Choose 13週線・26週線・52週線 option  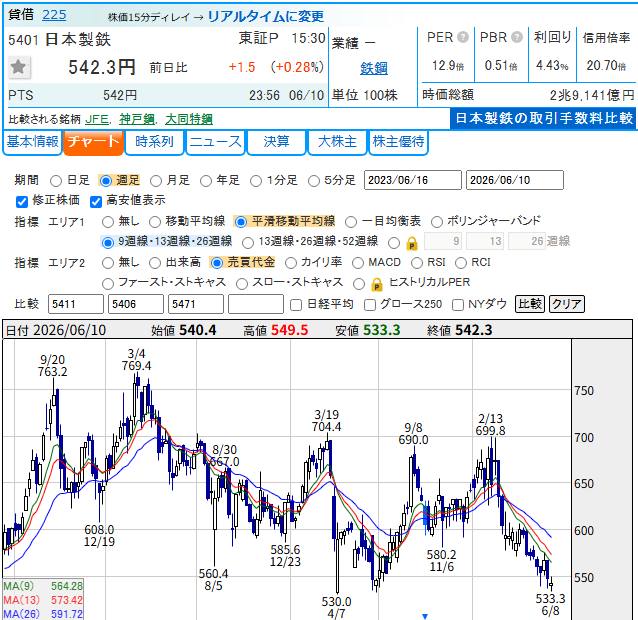[248, 242]
